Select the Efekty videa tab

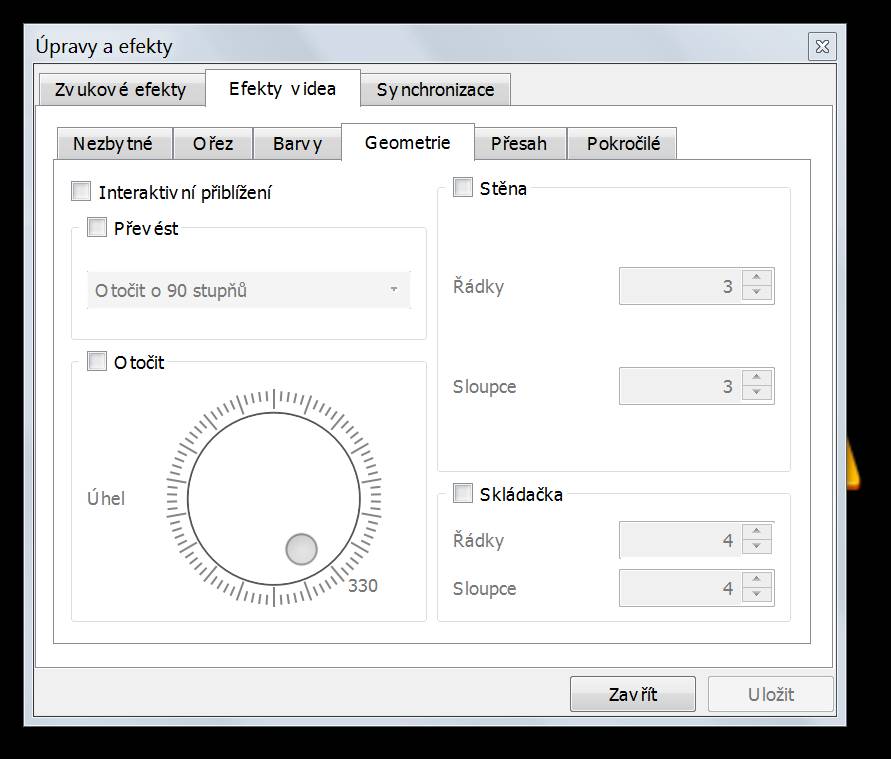tap(282, 89)
